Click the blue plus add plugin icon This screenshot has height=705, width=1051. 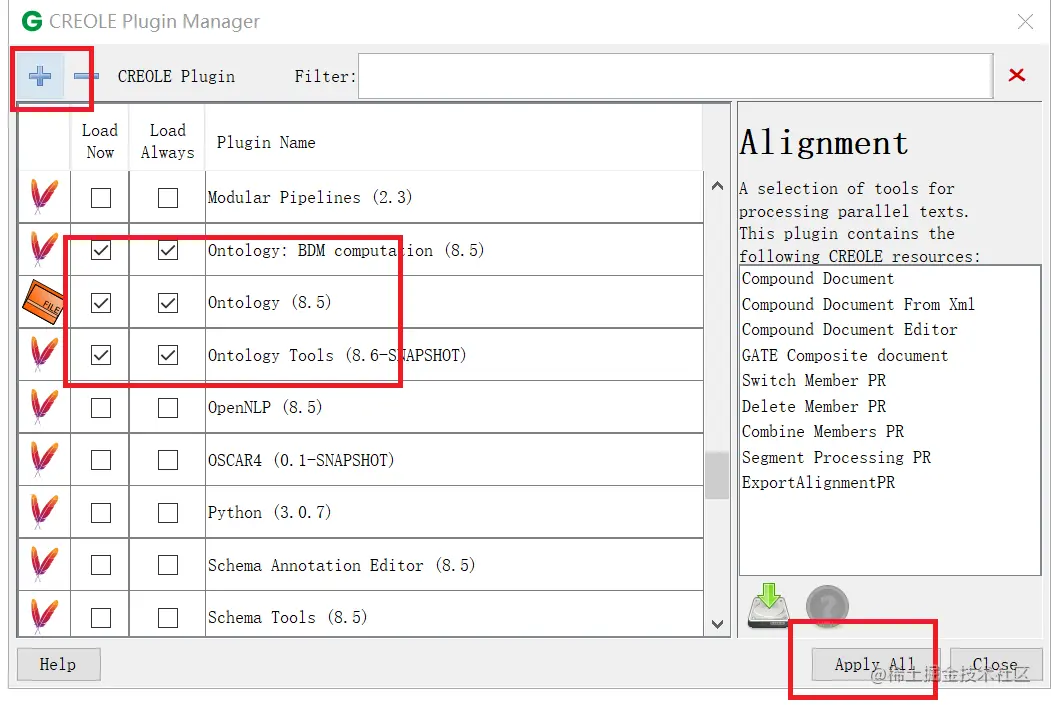[x=40, y=76]
